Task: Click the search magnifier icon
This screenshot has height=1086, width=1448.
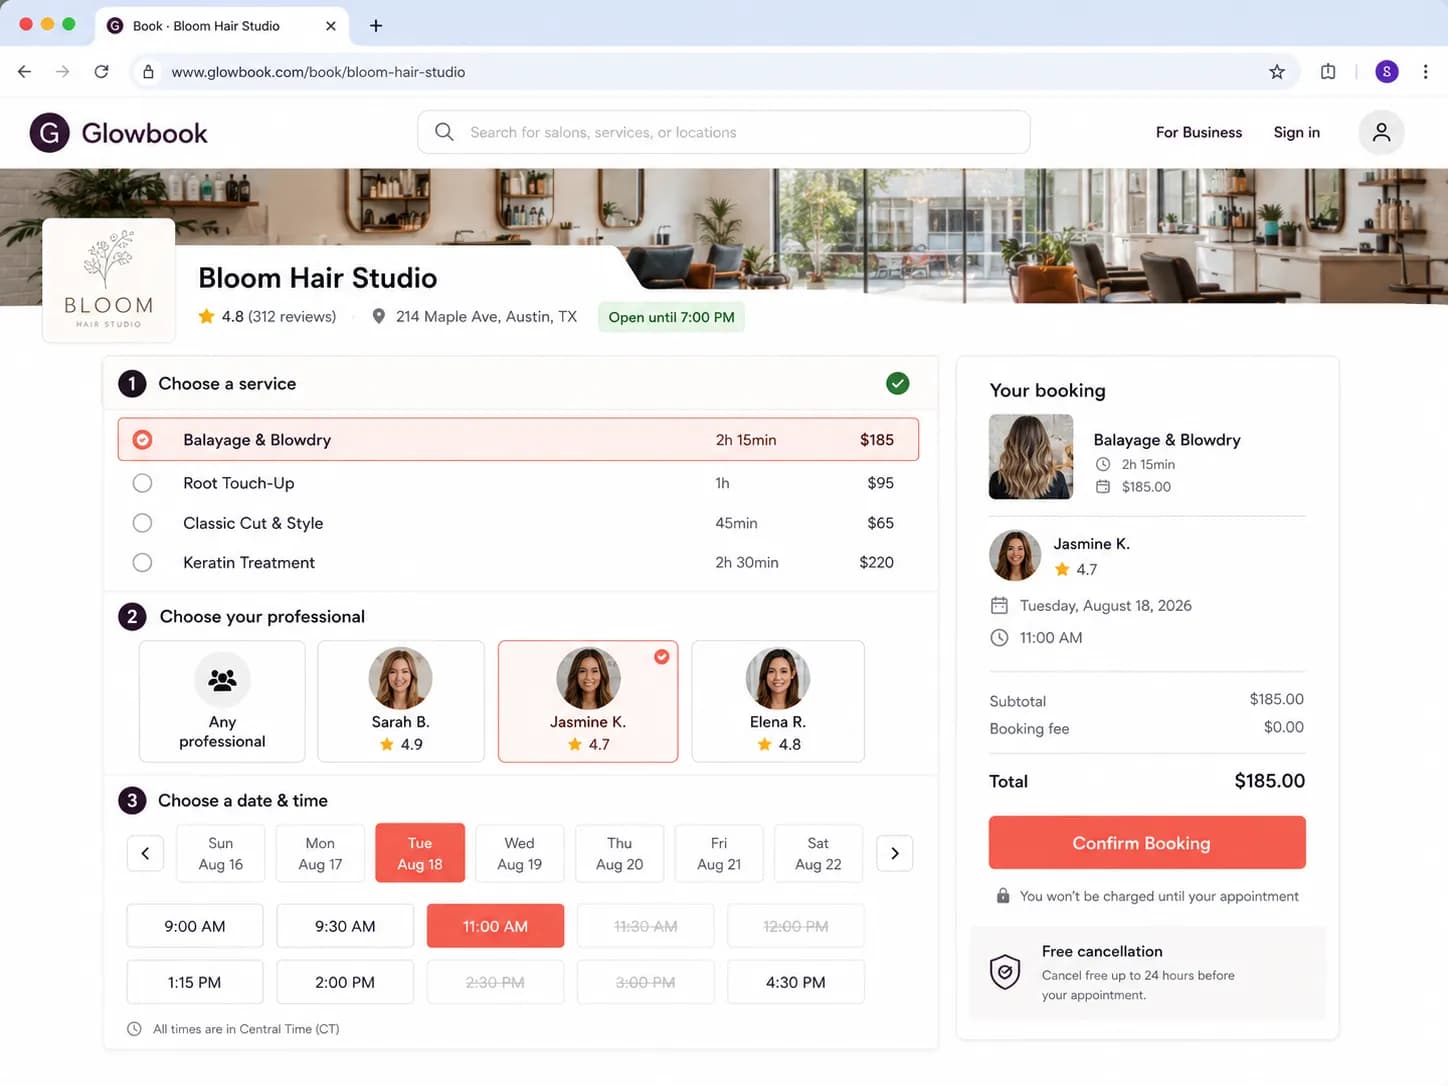Action: point(444,132)
